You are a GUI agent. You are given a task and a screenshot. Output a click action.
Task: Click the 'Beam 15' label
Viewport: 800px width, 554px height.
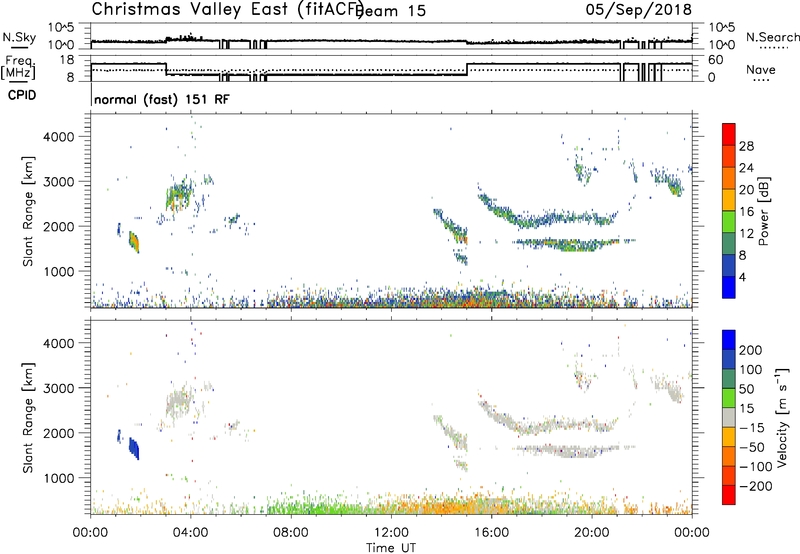point(392,11)
